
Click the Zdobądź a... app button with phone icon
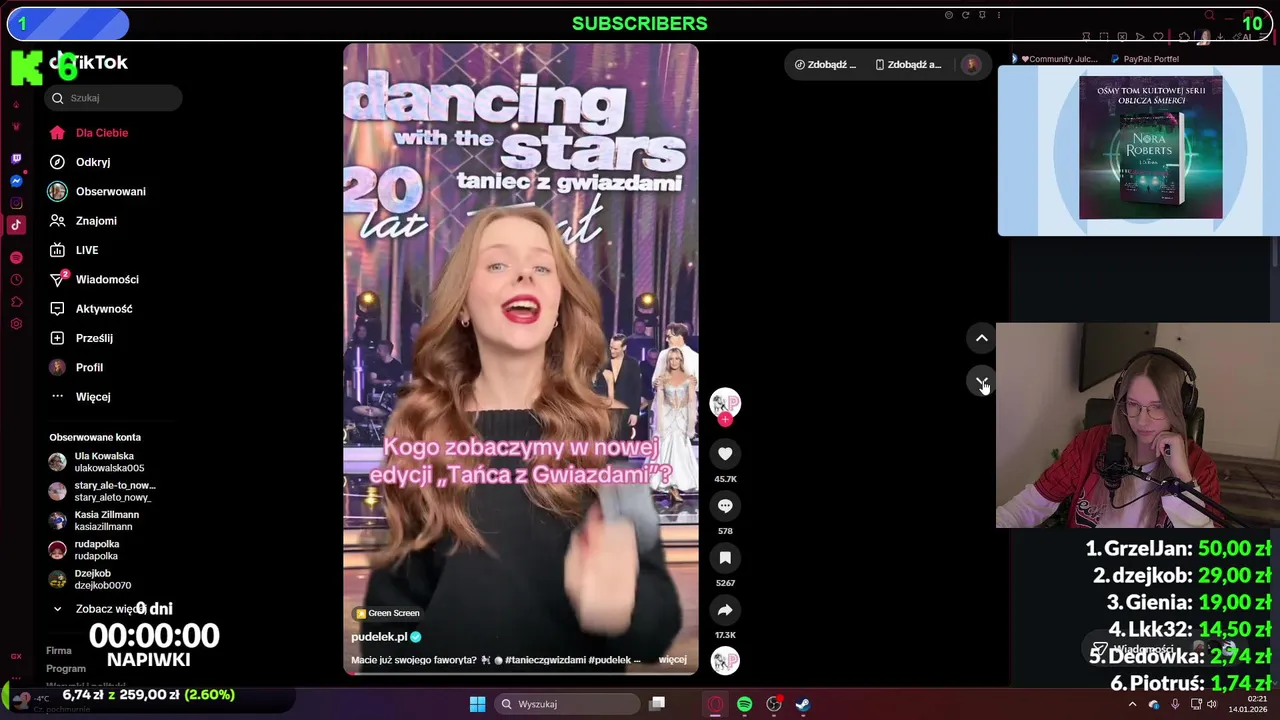tap(908, 65)
